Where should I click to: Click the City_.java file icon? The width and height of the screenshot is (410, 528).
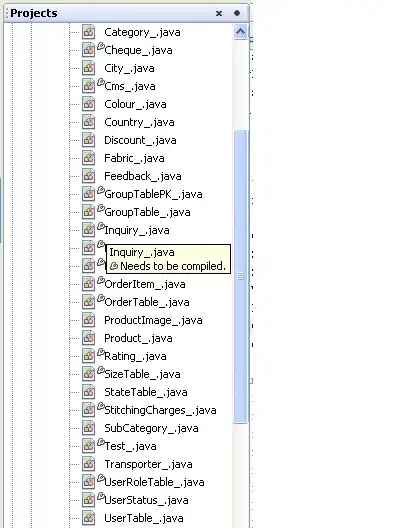point(89,68)
